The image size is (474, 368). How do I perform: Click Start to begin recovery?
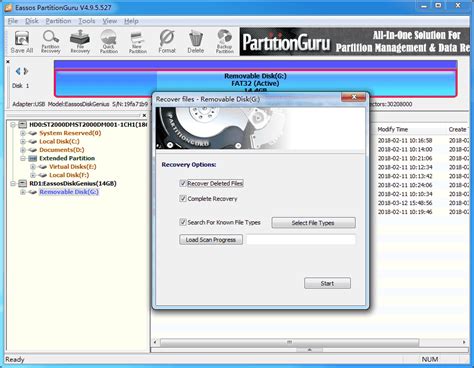click(327, 283)
